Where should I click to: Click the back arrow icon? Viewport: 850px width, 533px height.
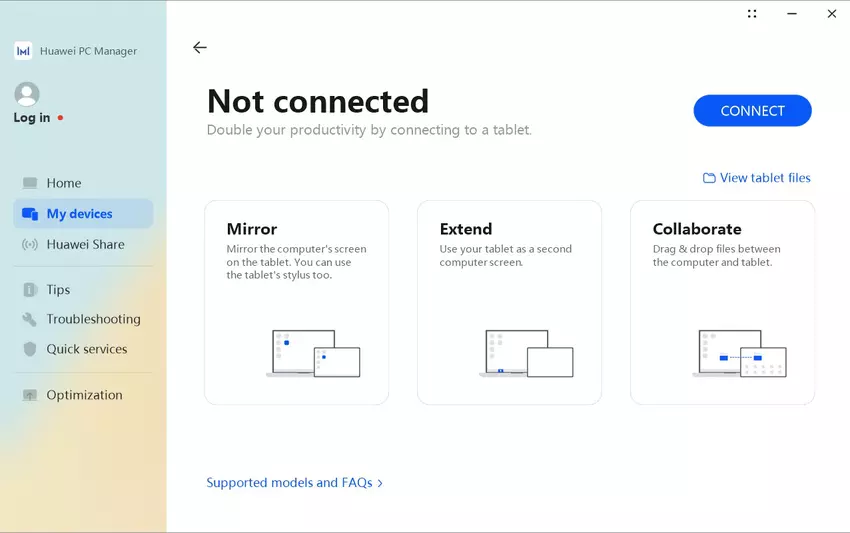tap(200, 48)
